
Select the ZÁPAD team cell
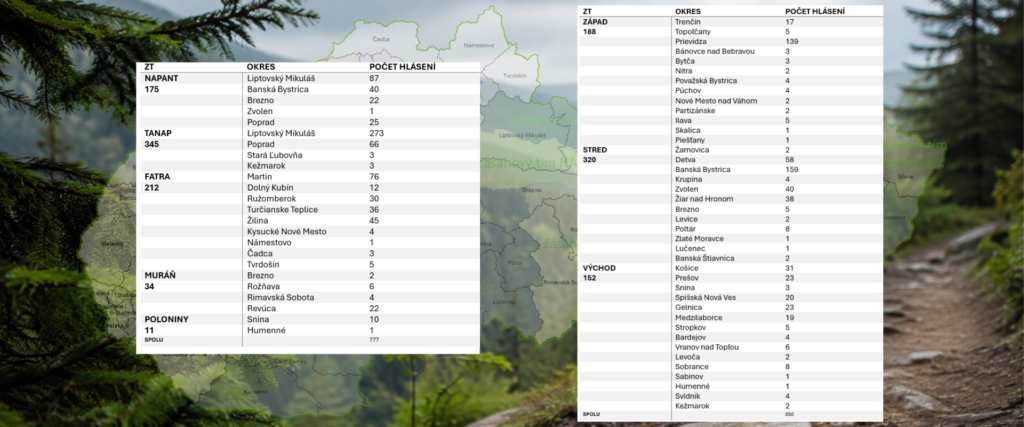pos(595,22)
